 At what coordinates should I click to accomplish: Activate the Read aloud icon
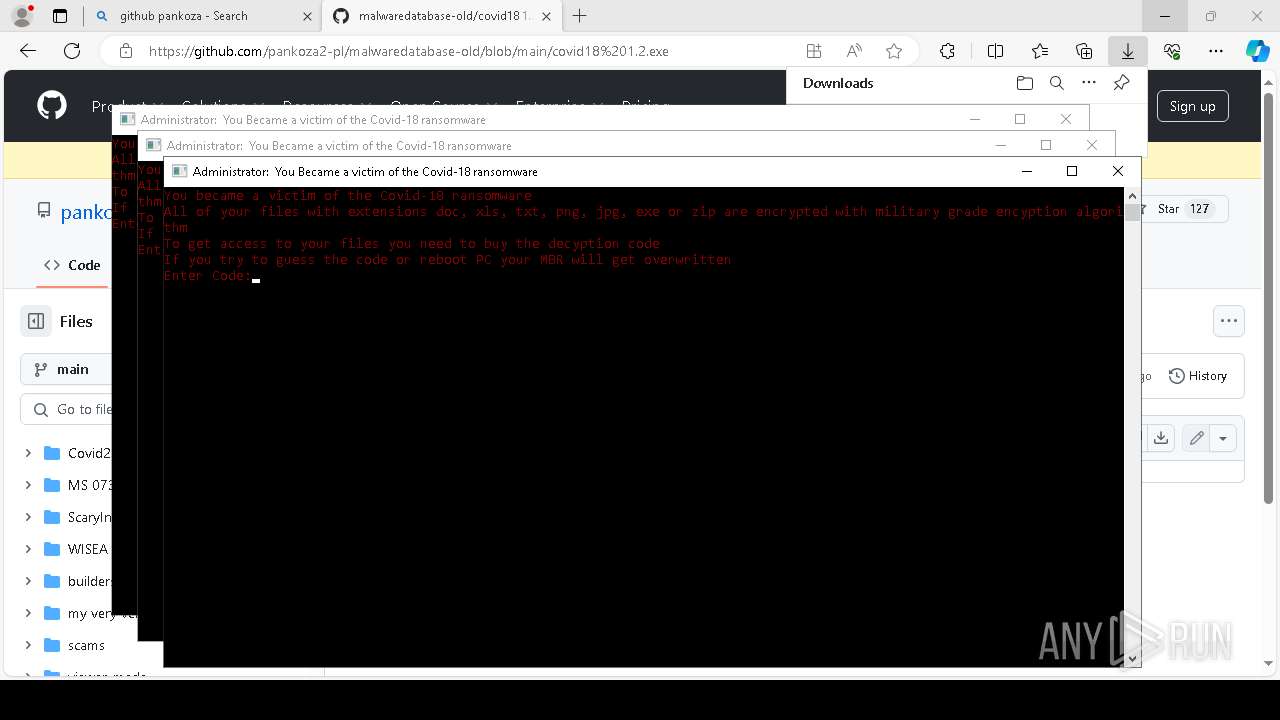point(854,51)
